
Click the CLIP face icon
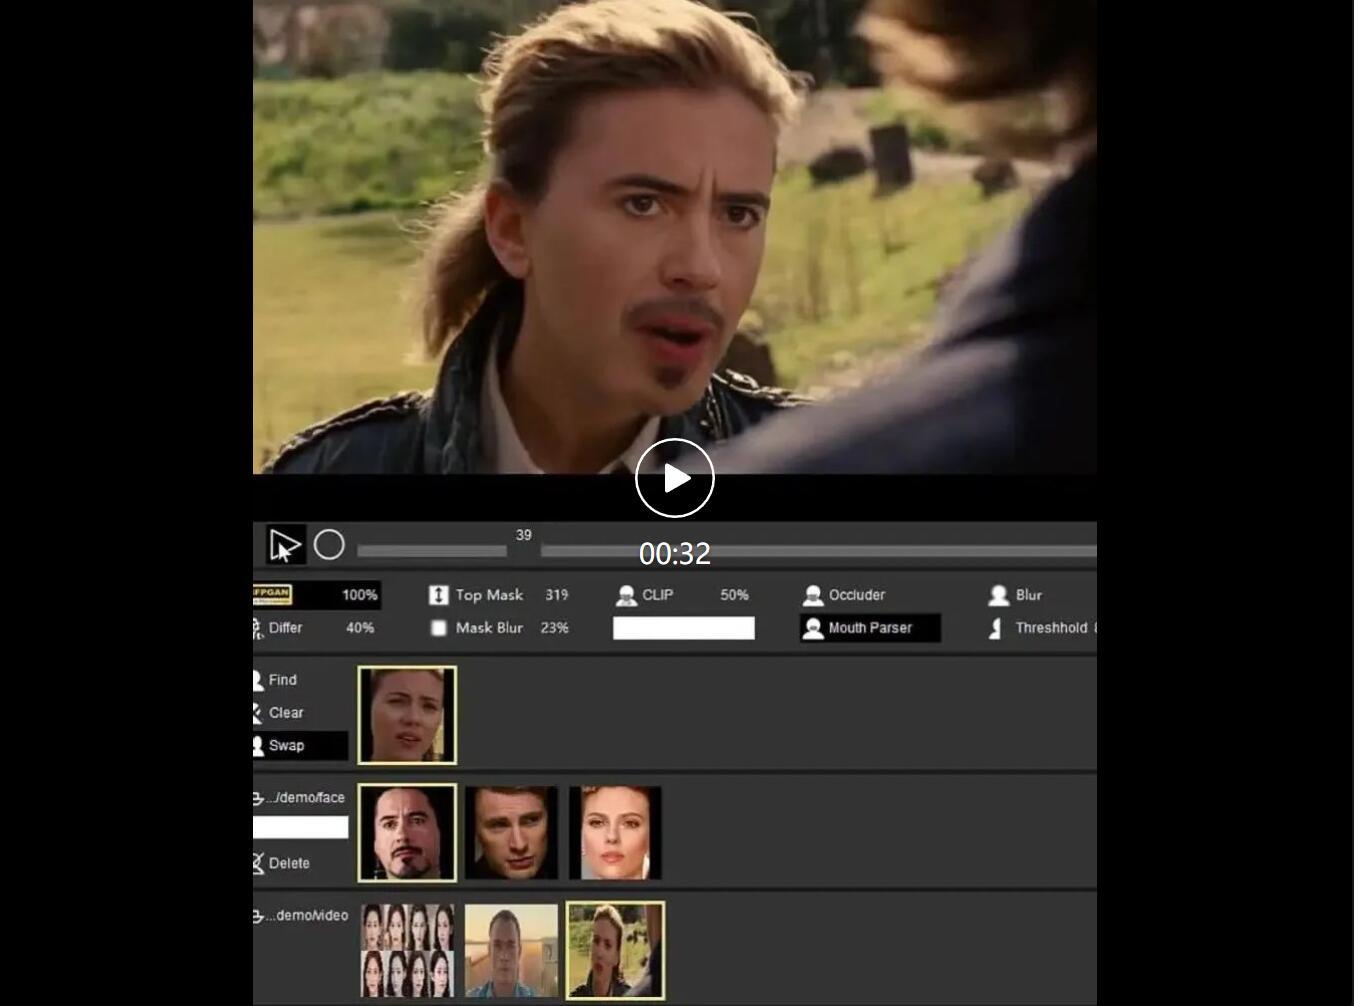pos(627,595)
